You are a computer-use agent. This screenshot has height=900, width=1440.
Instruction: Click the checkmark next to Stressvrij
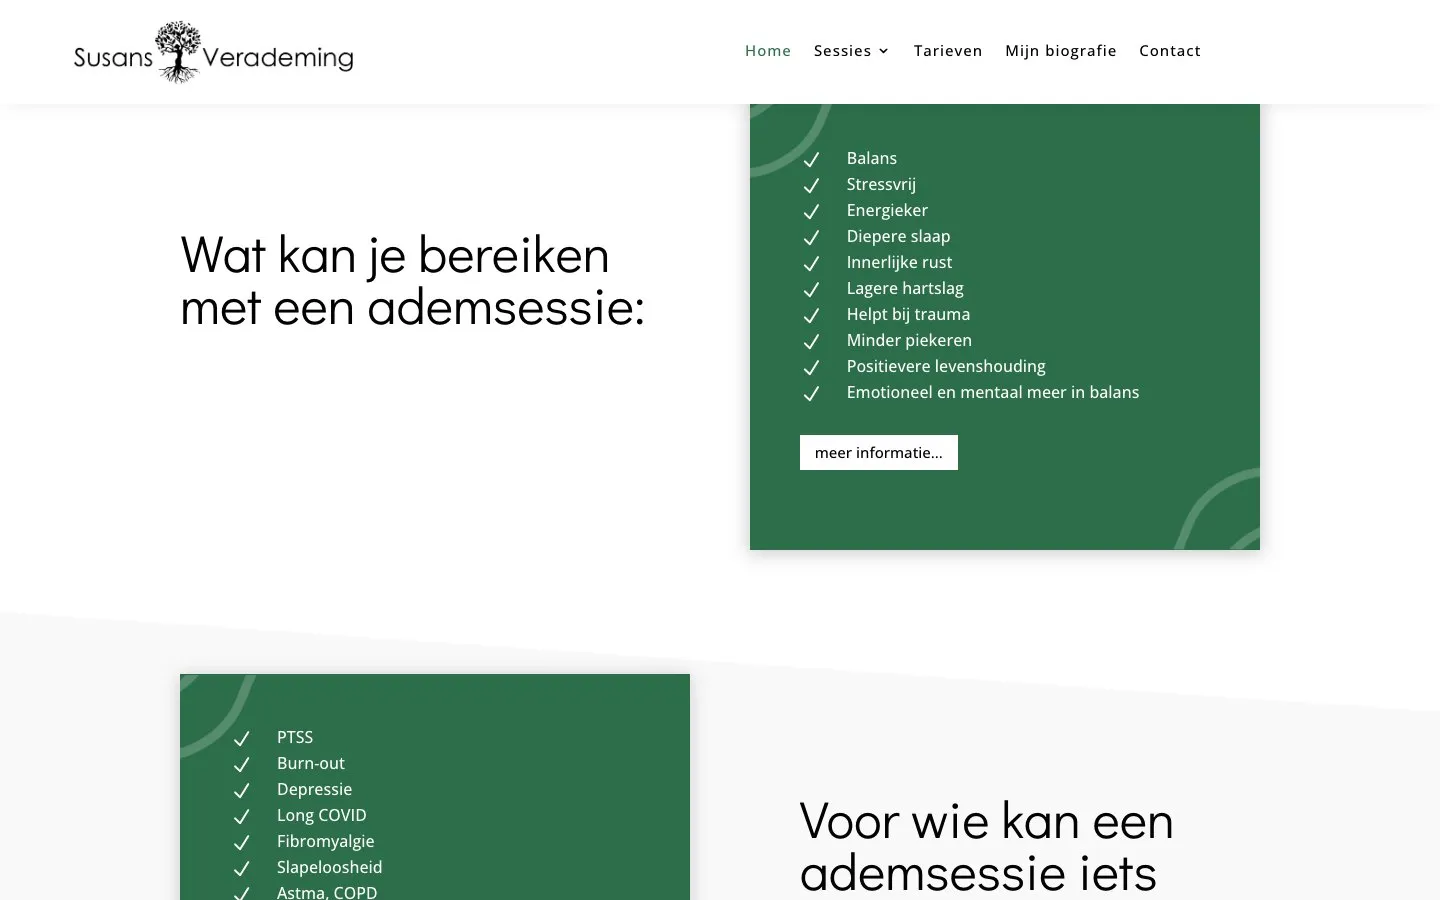point(811,185)
